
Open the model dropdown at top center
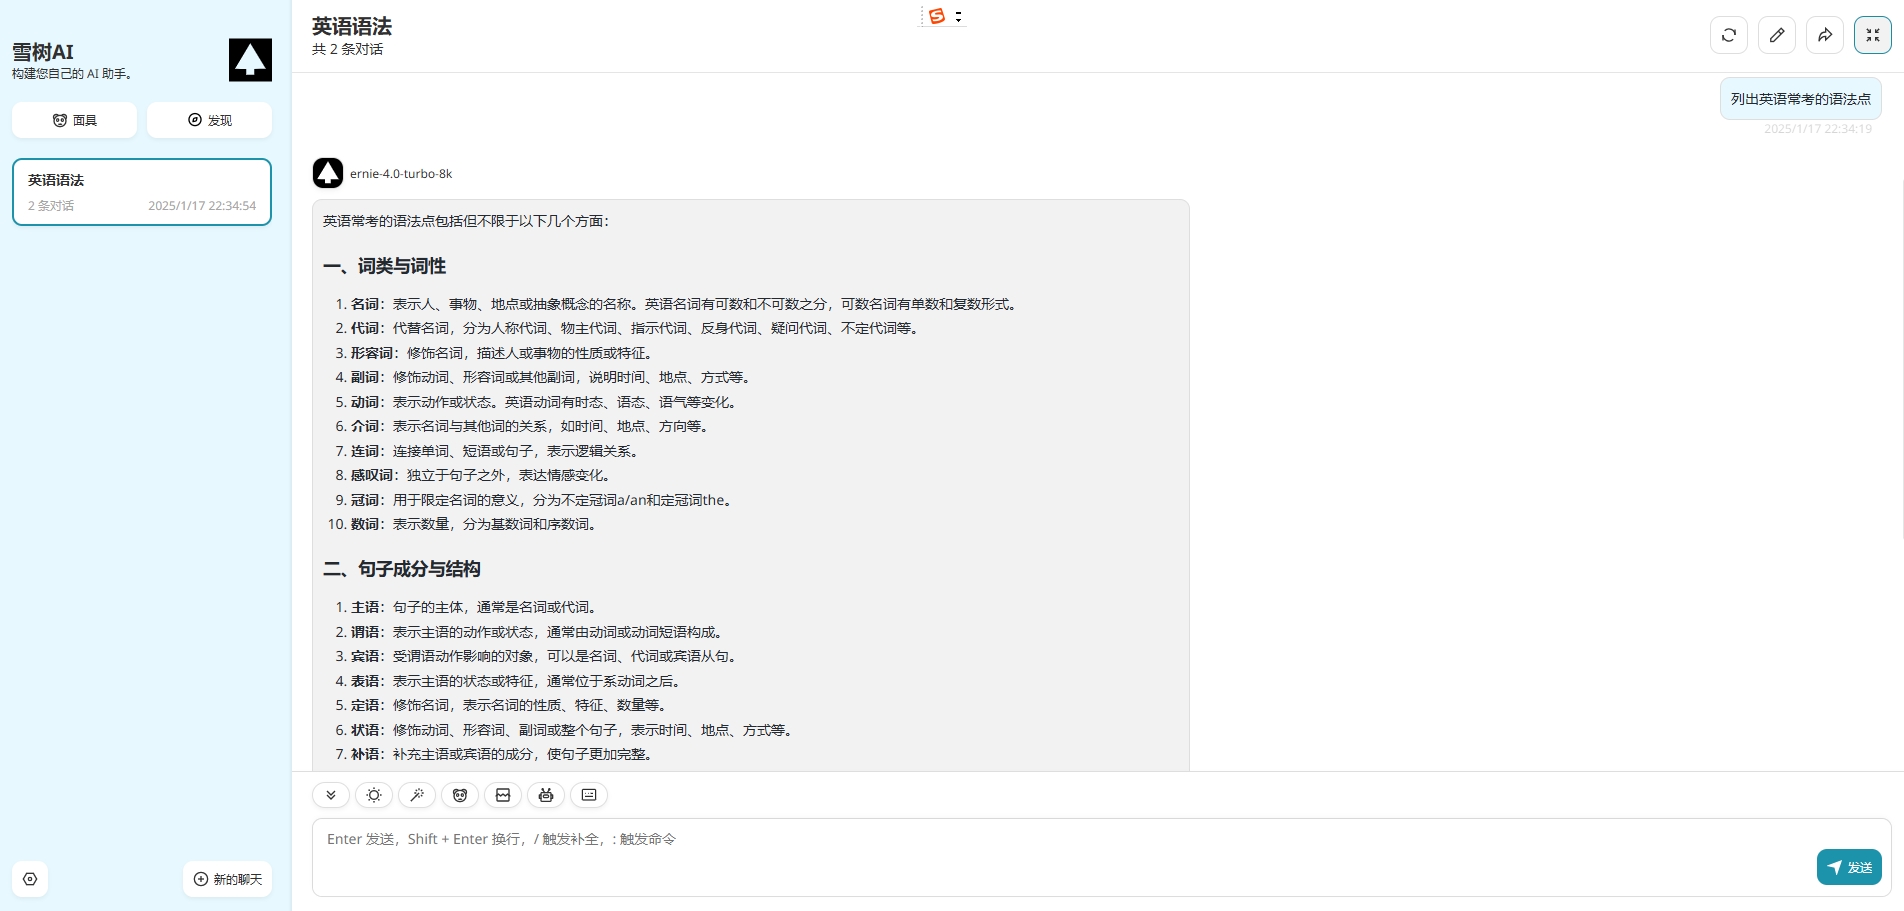pos(941,16)
